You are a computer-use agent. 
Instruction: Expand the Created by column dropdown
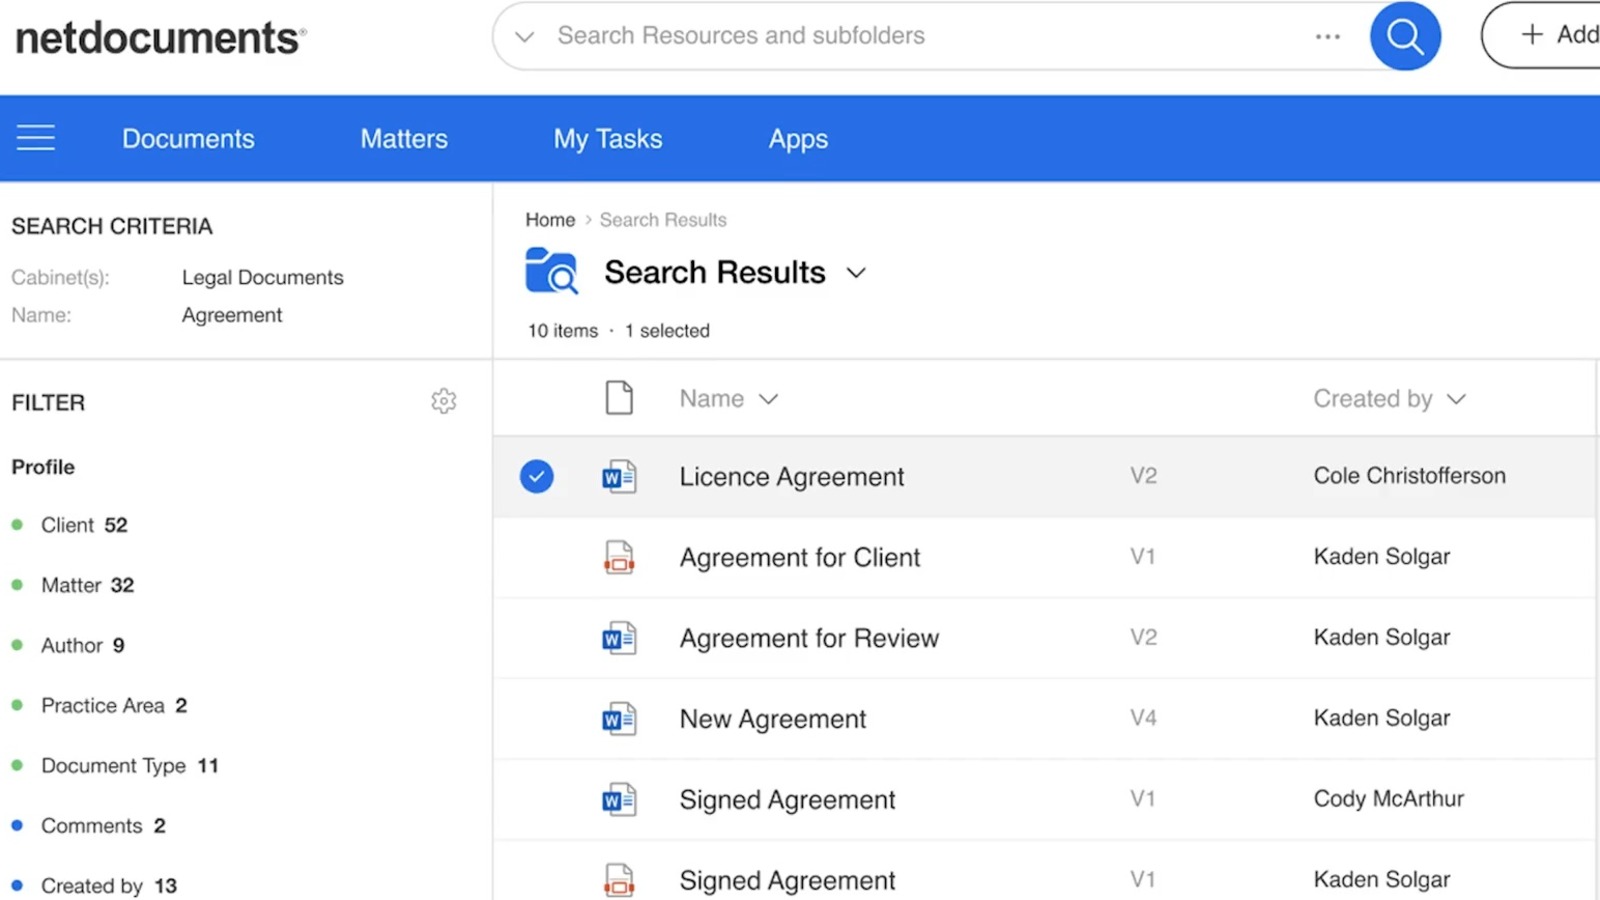1456,398
